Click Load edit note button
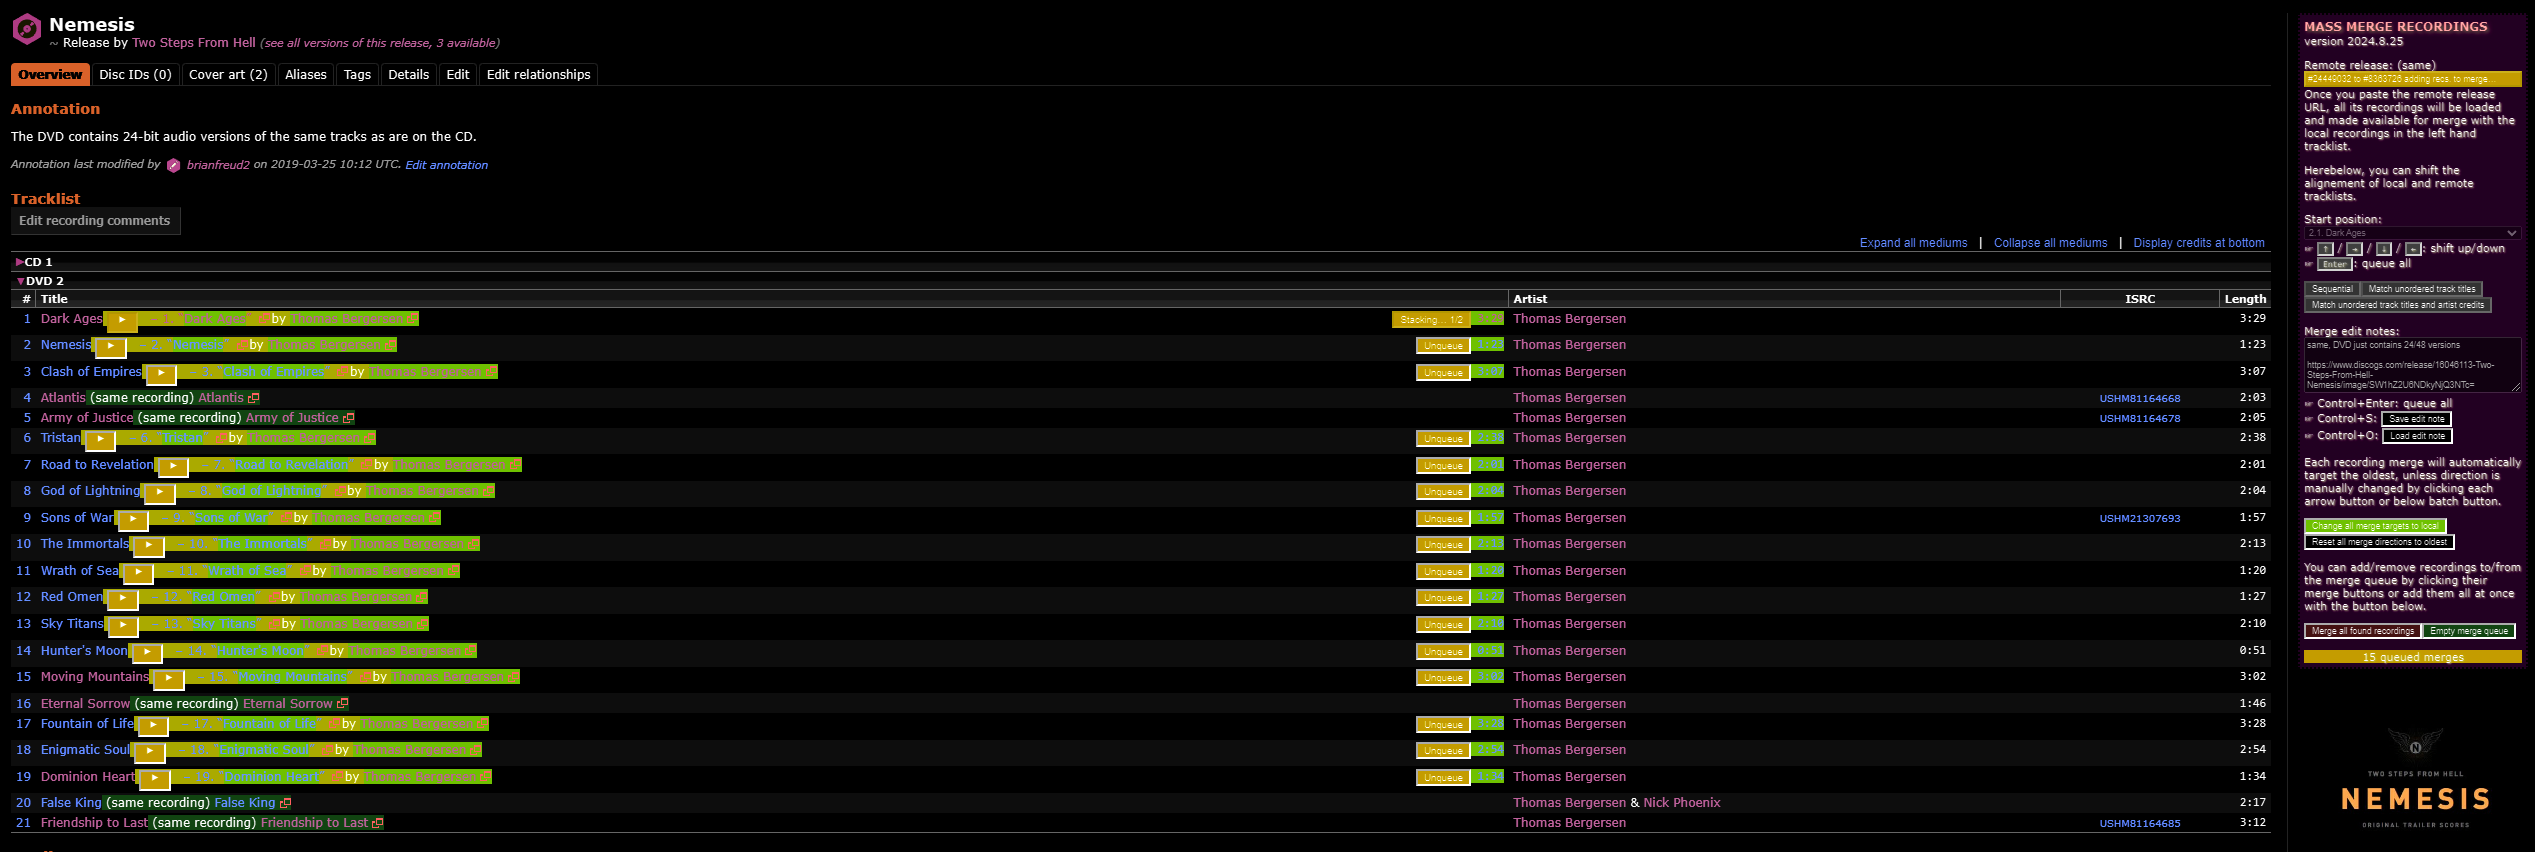Image resolution: width=2535 pixels, height=852 pixels. (x=2417, y=436)
